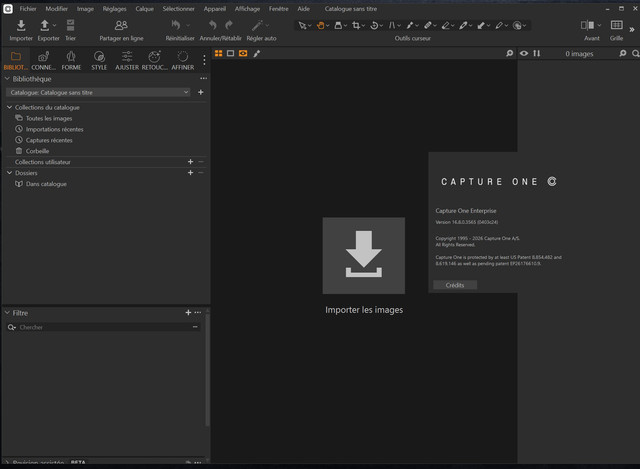Image resolution: width=640 pixels, height=469 pixels.
Task: Select Dans catalogue folder
Action: (x=46, y=184)
